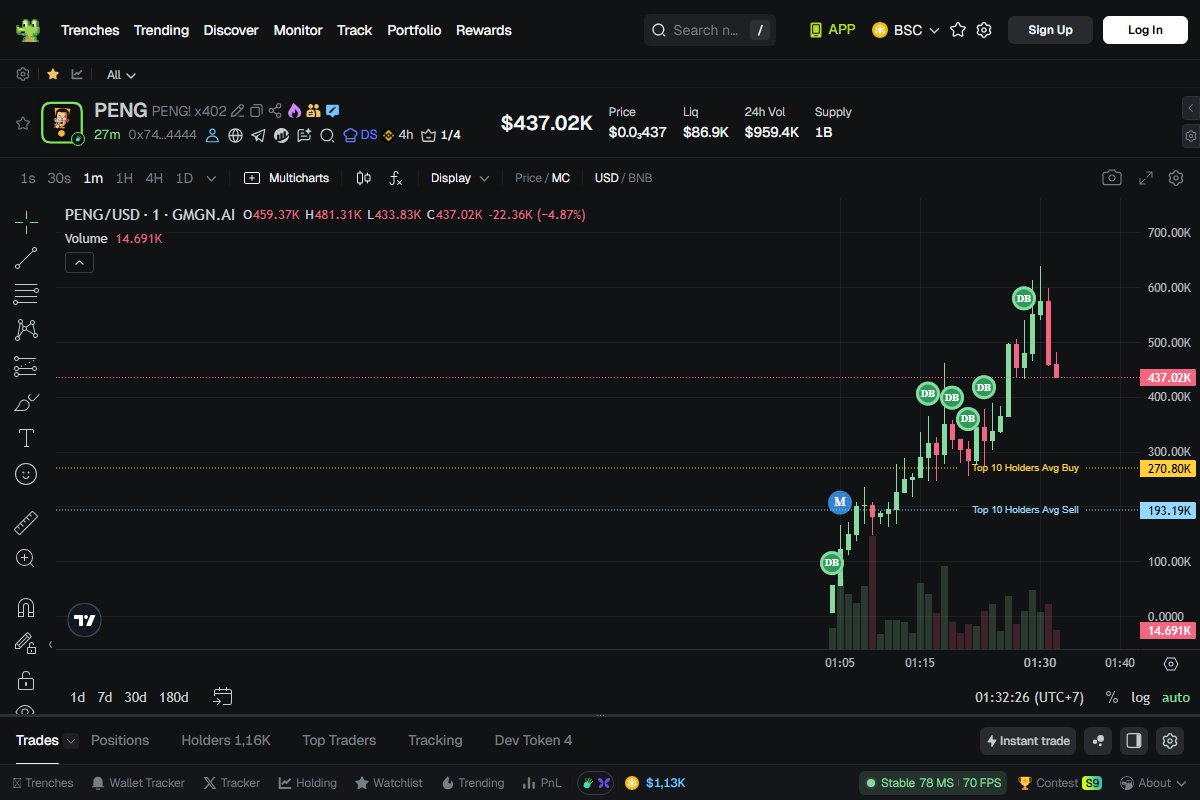This screenshot has width=1200, height=800.
Task: Toggle auto scale on chart
Action: click(x=1176, y=697)
